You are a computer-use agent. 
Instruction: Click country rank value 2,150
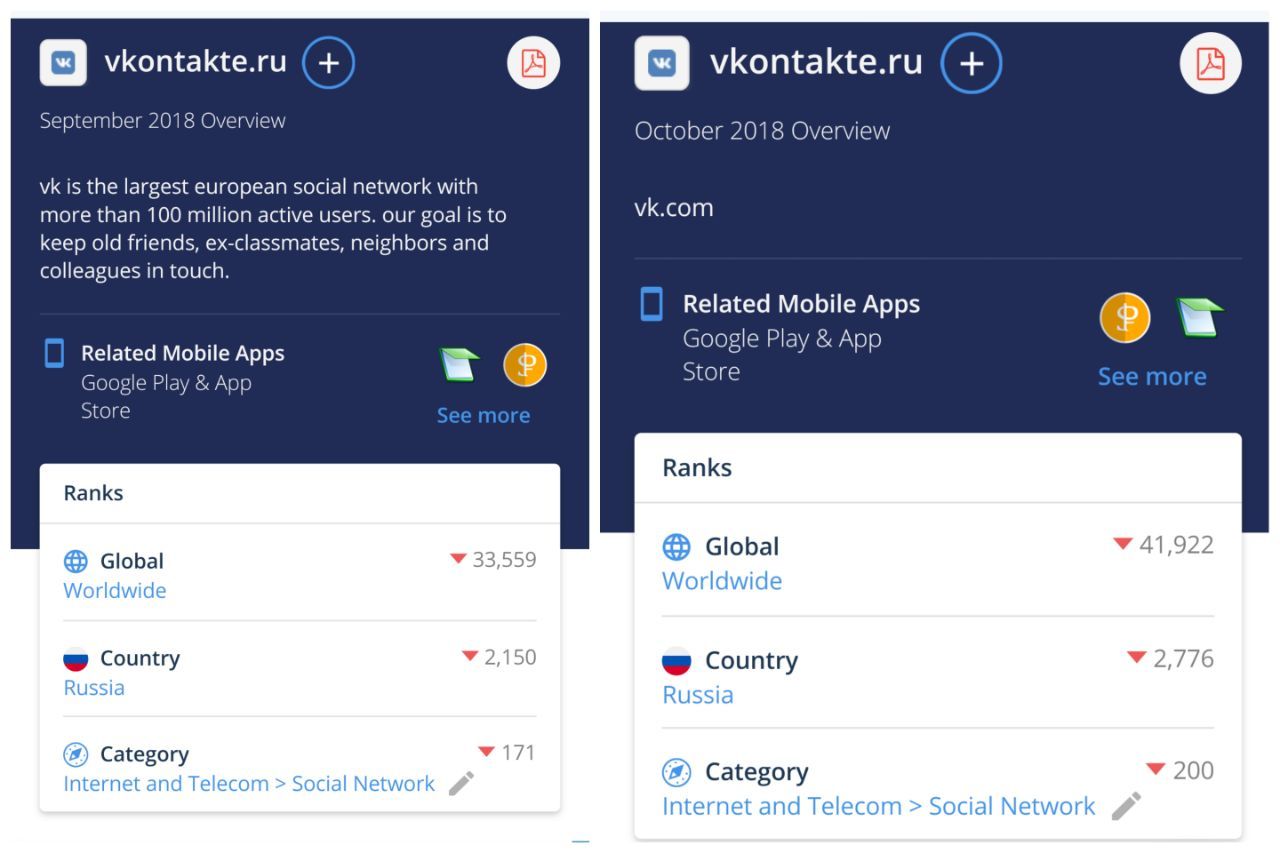(510, 657)
